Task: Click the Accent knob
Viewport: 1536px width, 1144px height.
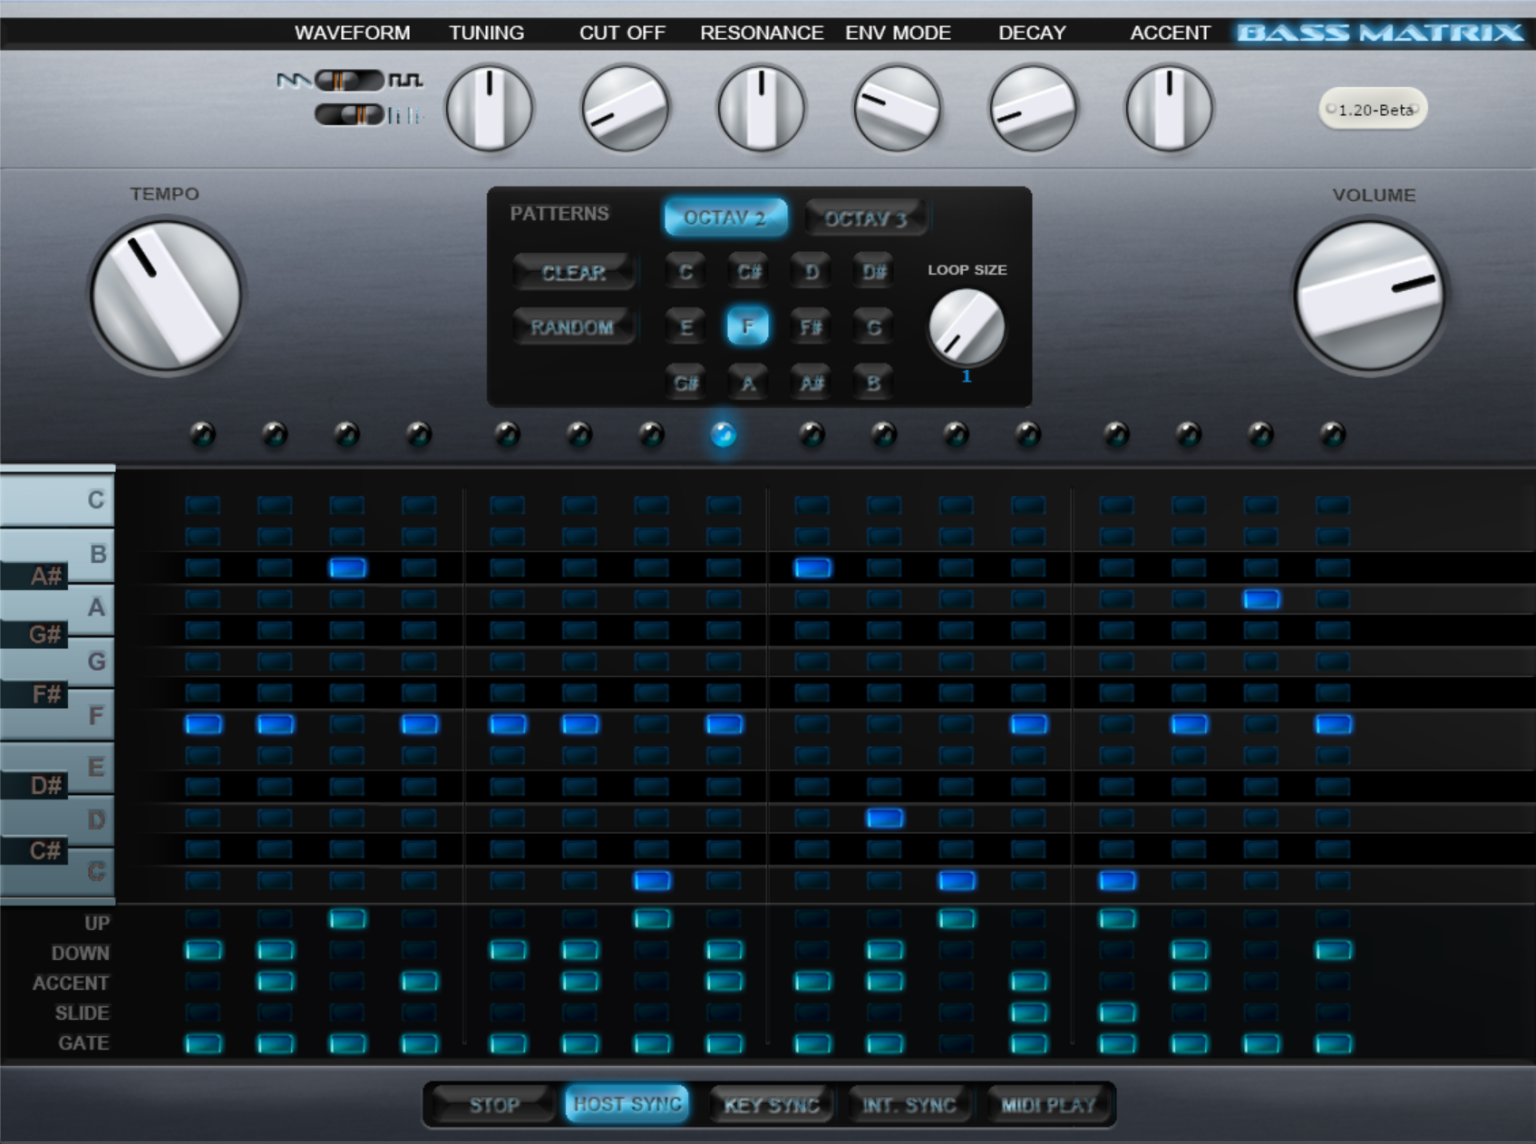Action: point(1169,108)
